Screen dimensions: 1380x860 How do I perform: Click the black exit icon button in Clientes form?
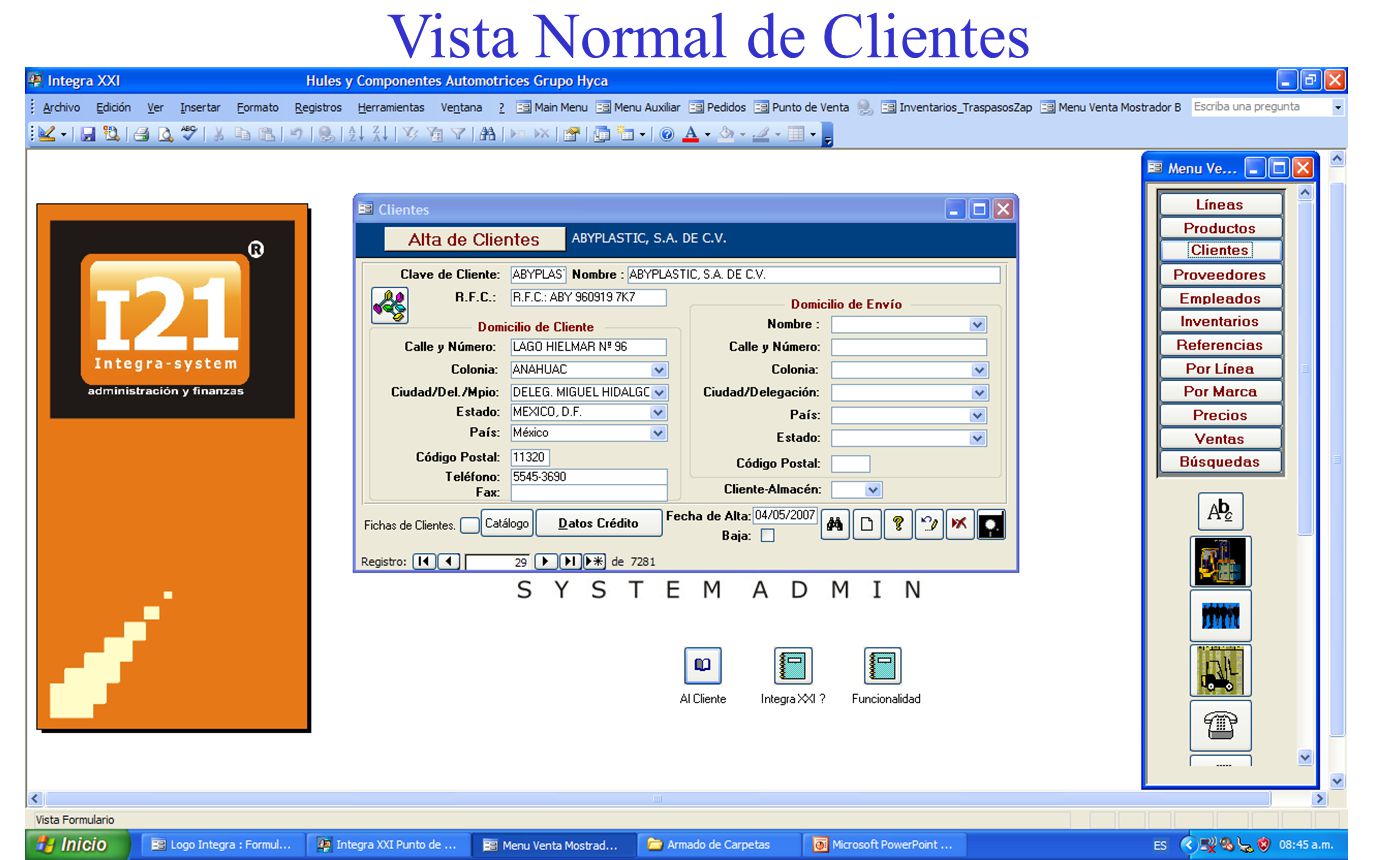click(x=991, y=524)
